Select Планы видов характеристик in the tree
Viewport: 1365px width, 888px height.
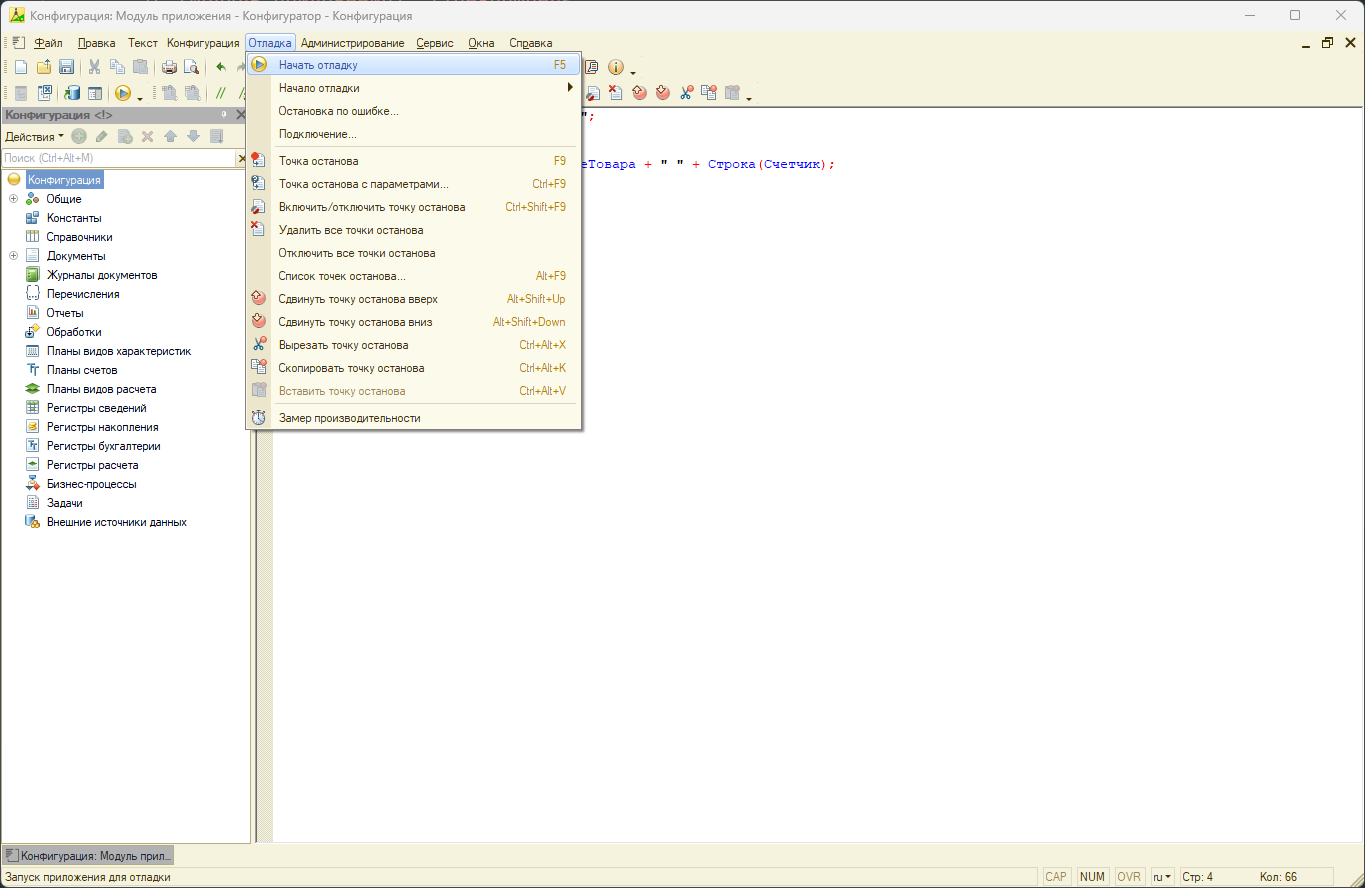119,351
